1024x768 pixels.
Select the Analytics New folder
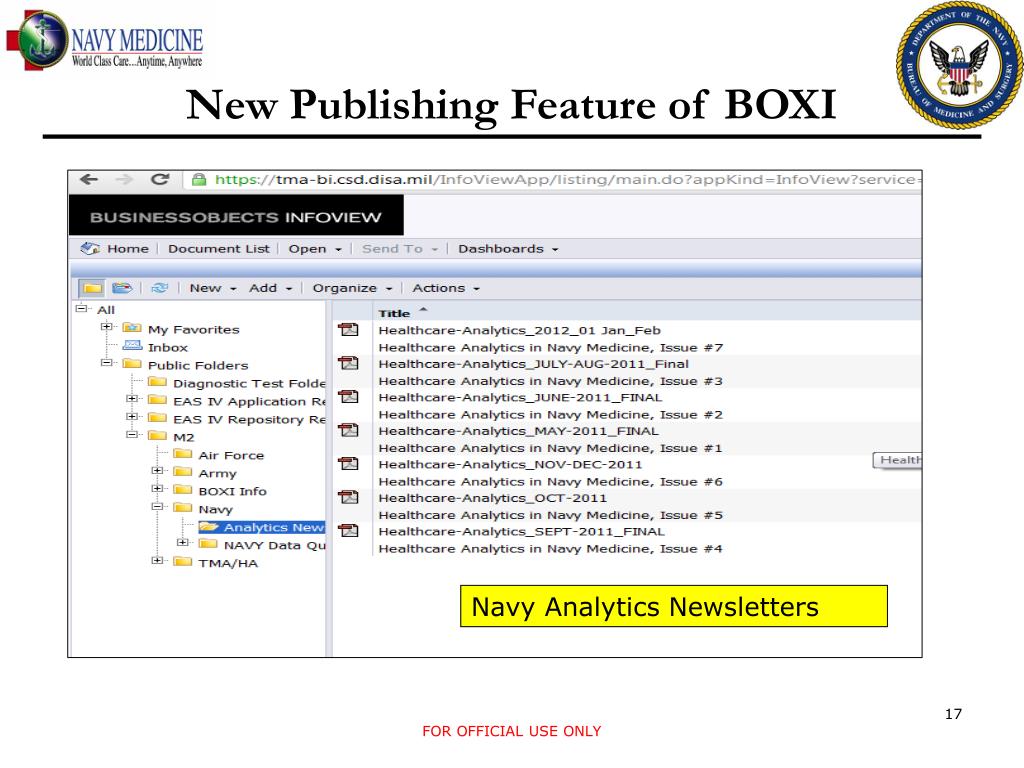pos(274,527)
